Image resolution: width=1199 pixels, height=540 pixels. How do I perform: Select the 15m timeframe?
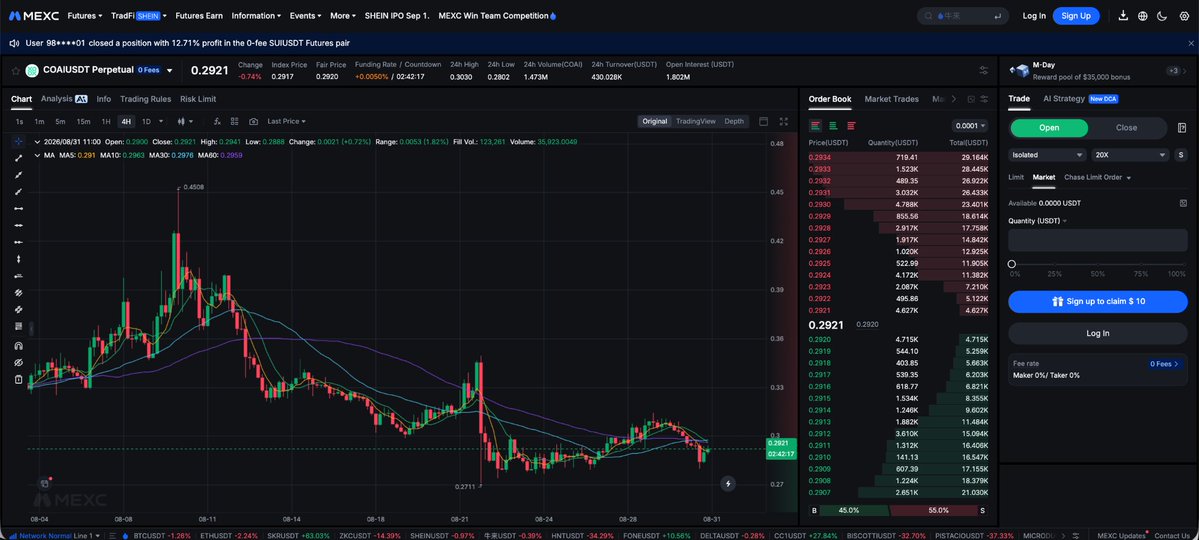(83, 121)
